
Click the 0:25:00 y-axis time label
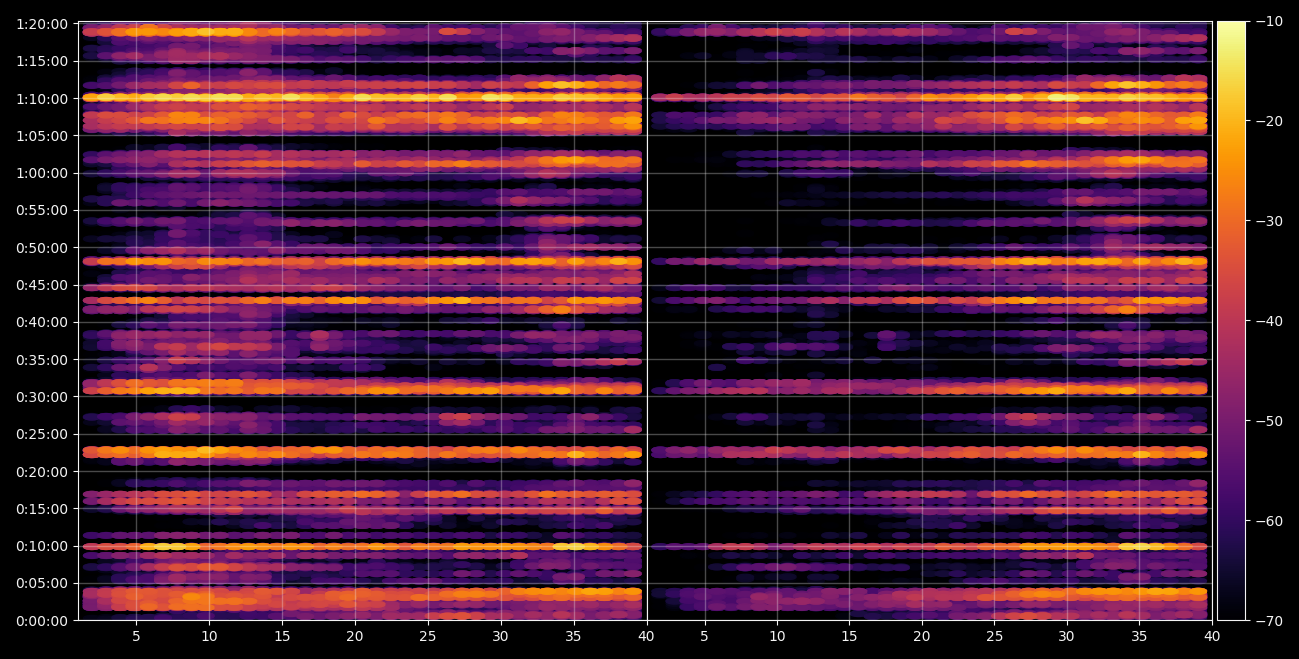pyautogui.click(x=44, y=434)
